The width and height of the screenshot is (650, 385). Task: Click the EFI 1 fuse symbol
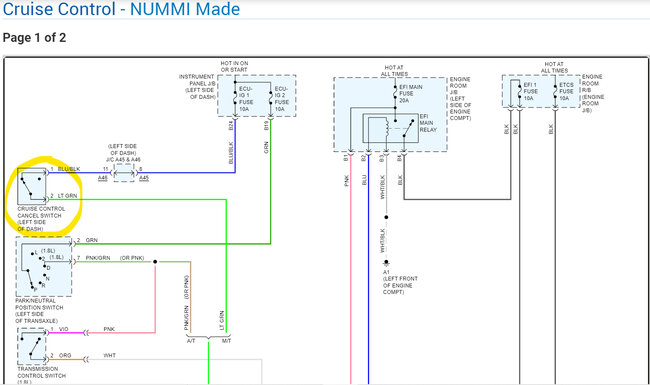click(519, 92)
